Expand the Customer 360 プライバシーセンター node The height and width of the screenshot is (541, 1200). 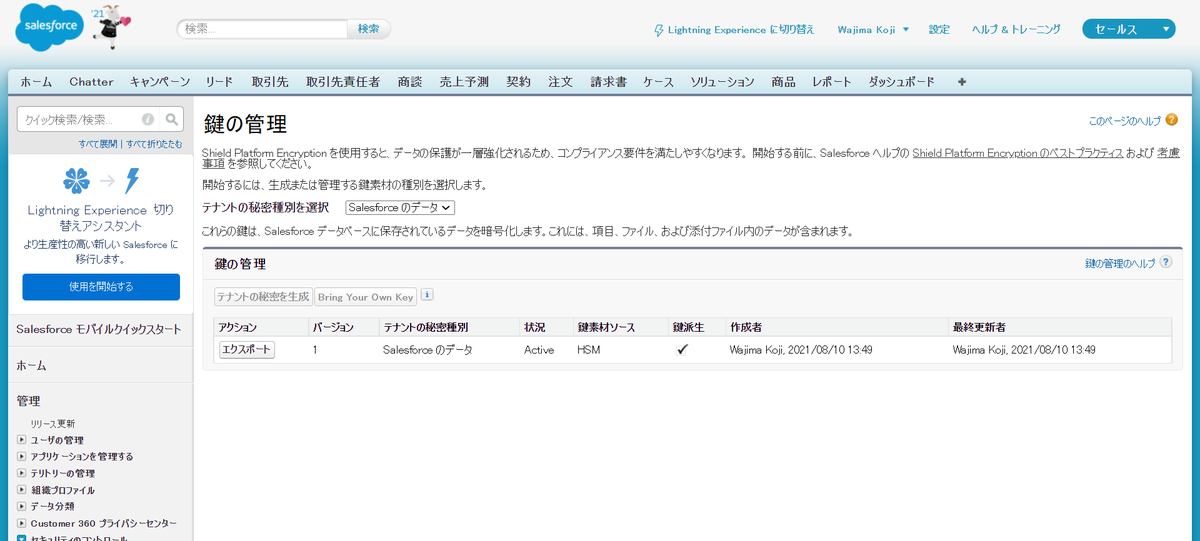(21, 523)
